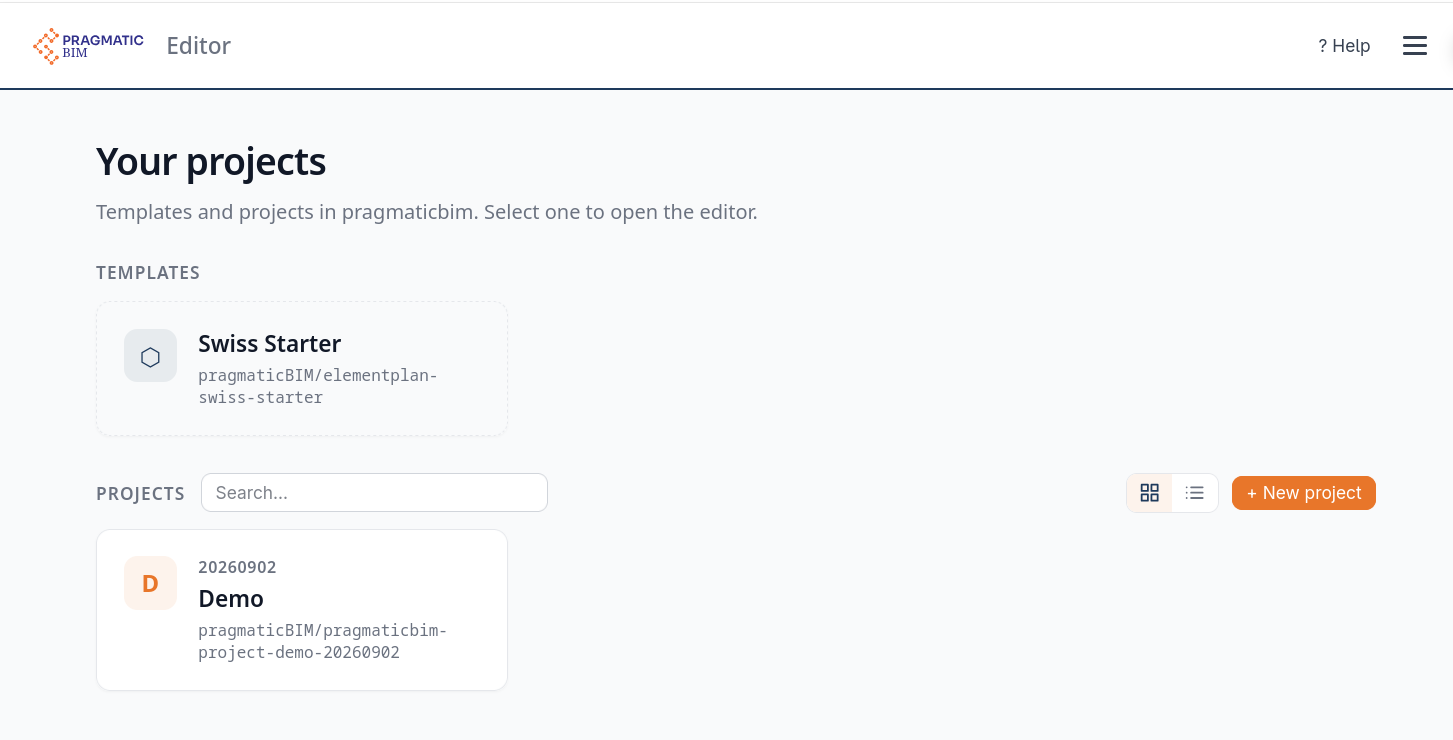Open the Help link
This screenshot has height=740, width=1453.
(1344, 46)
